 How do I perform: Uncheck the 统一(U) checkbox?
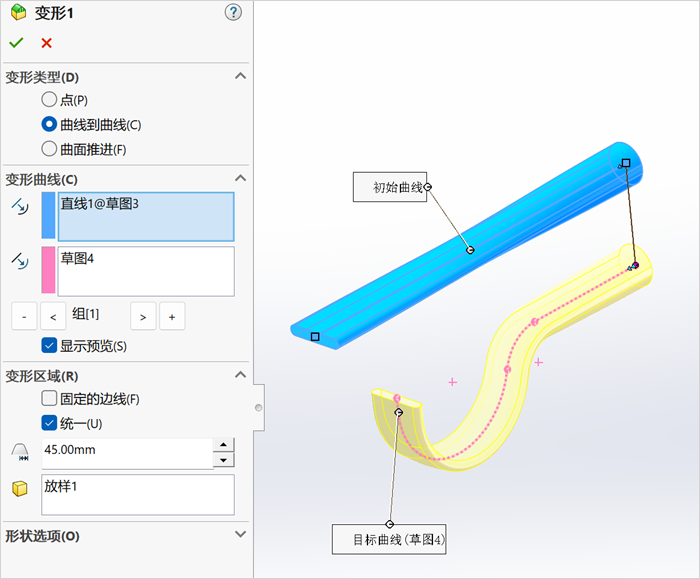(49, 423)
